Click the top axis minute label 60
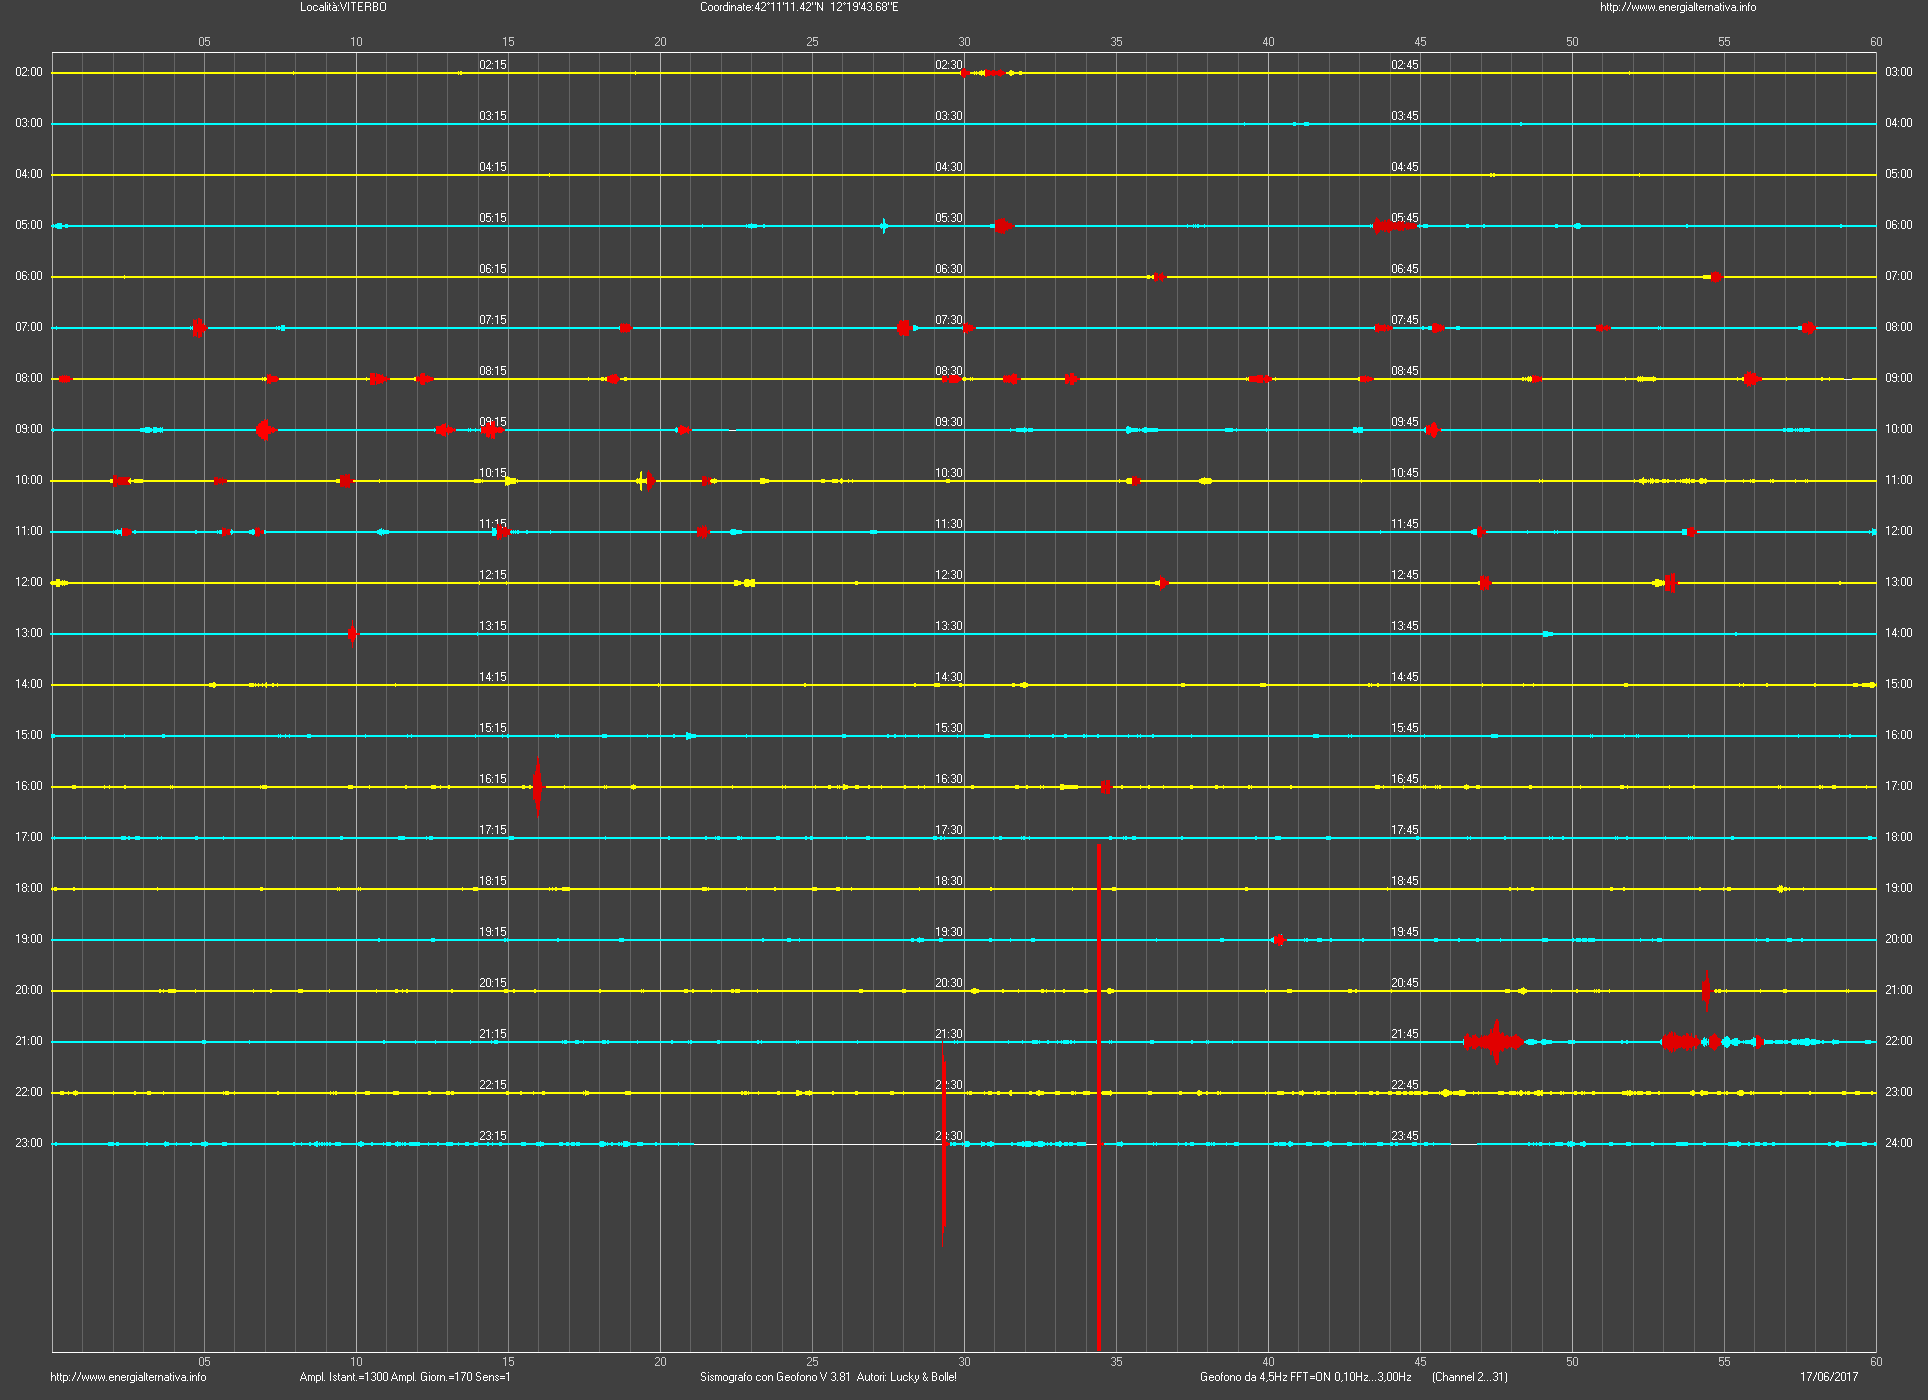Image resolution: width=1928 pixels, height=1400 pixels. point(1876,42)
